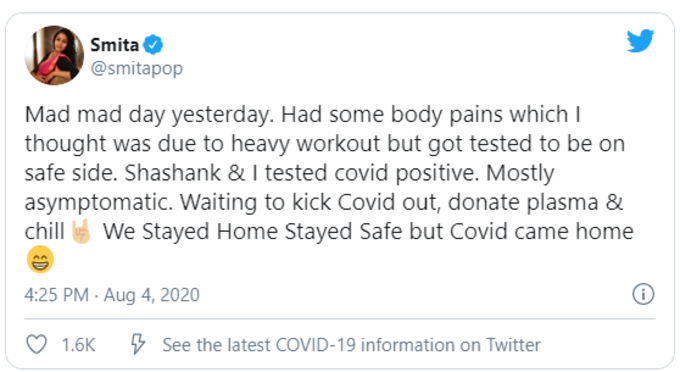Screen dimensions: 680x372
Task: Open Smita's profile picture
Action: 54,55
